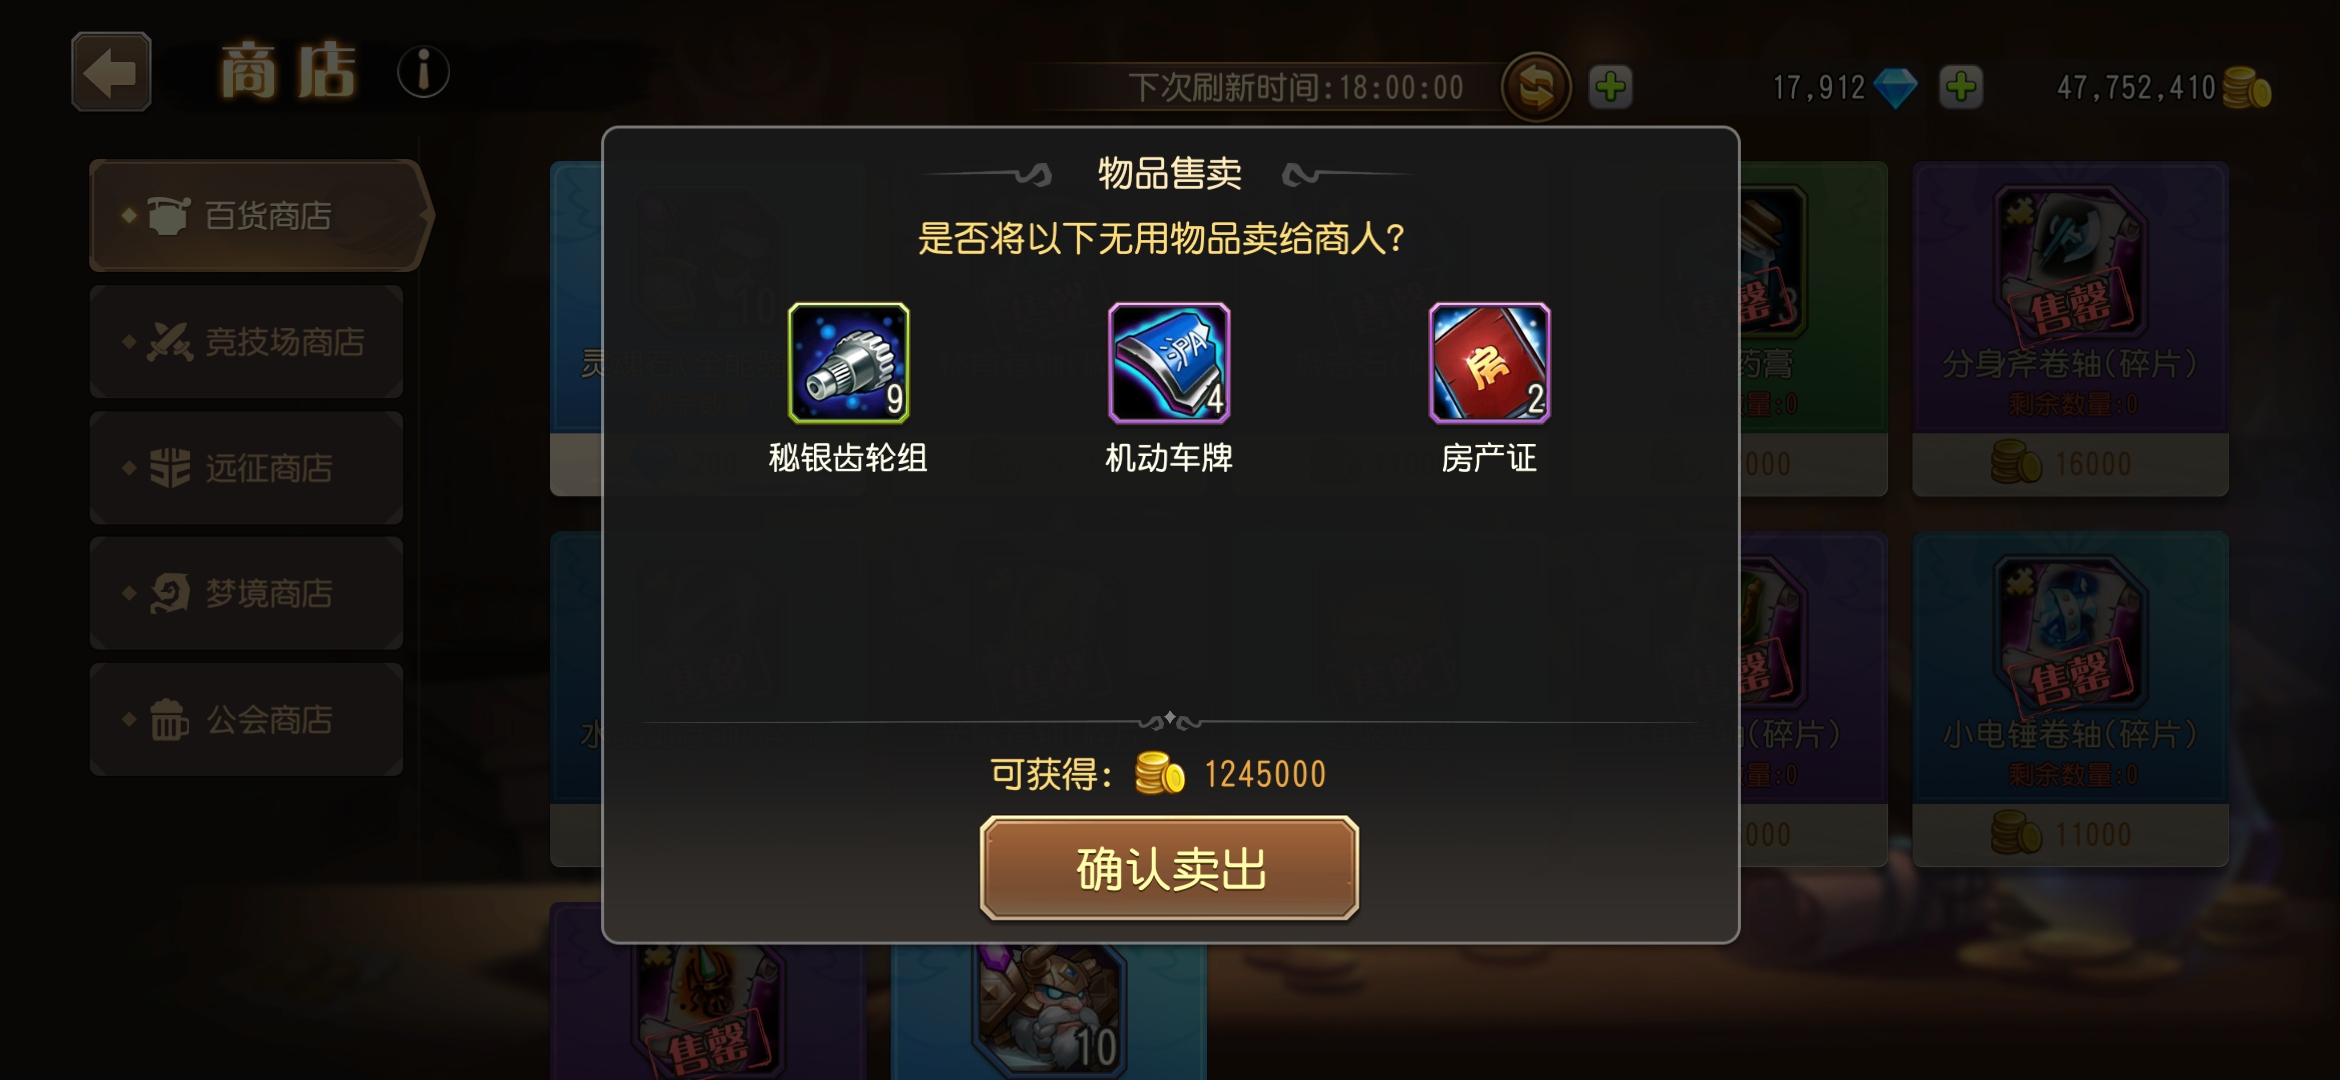The height and width of the screenshot is (1080, 2340).
Task: Open the 公会商店 tab
Action: (246, 719)
